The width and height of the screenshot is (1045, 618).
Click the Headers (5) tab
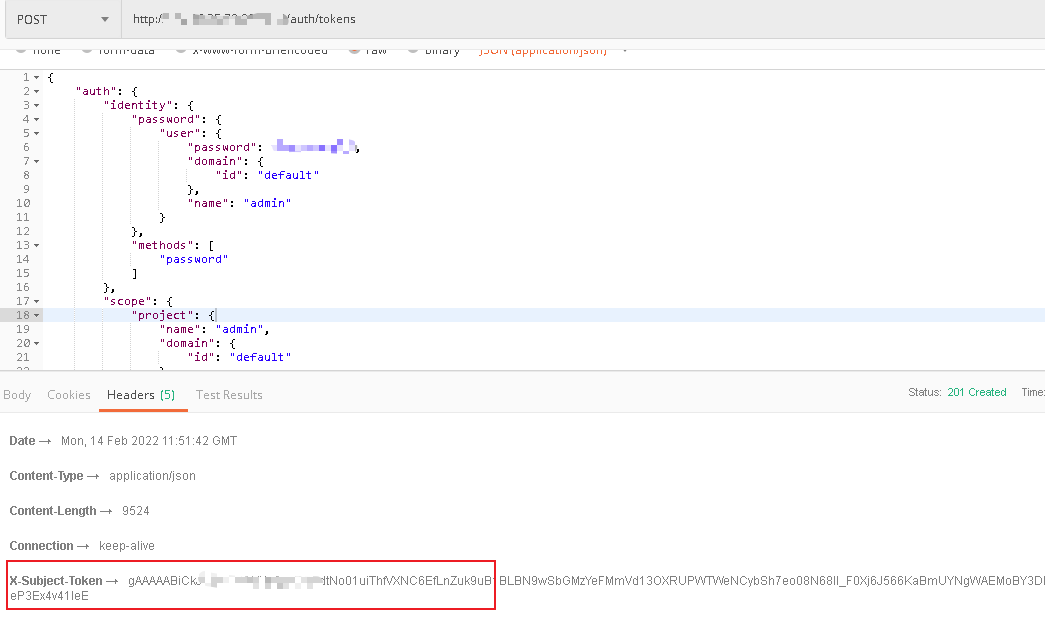tap(142, 394)
